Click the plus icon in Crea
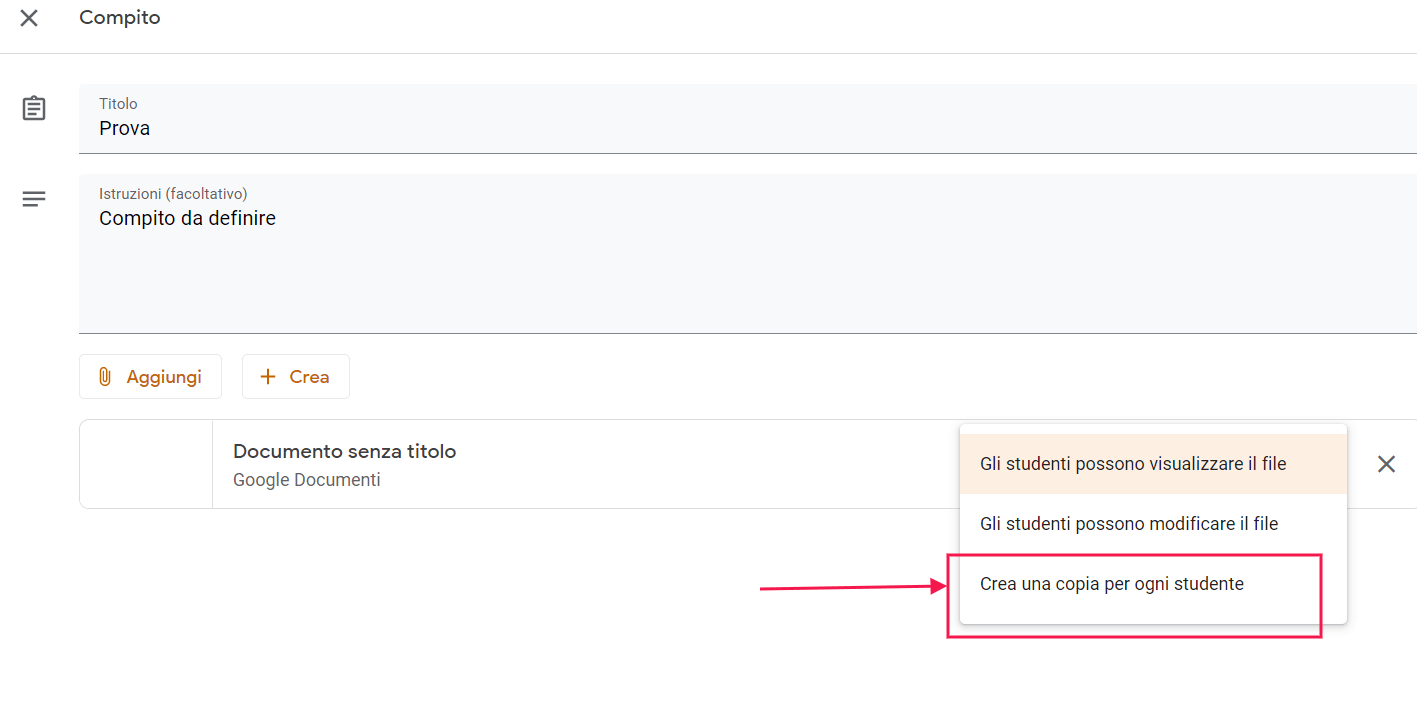This screenshot has height=712, width=1417. 267,377
